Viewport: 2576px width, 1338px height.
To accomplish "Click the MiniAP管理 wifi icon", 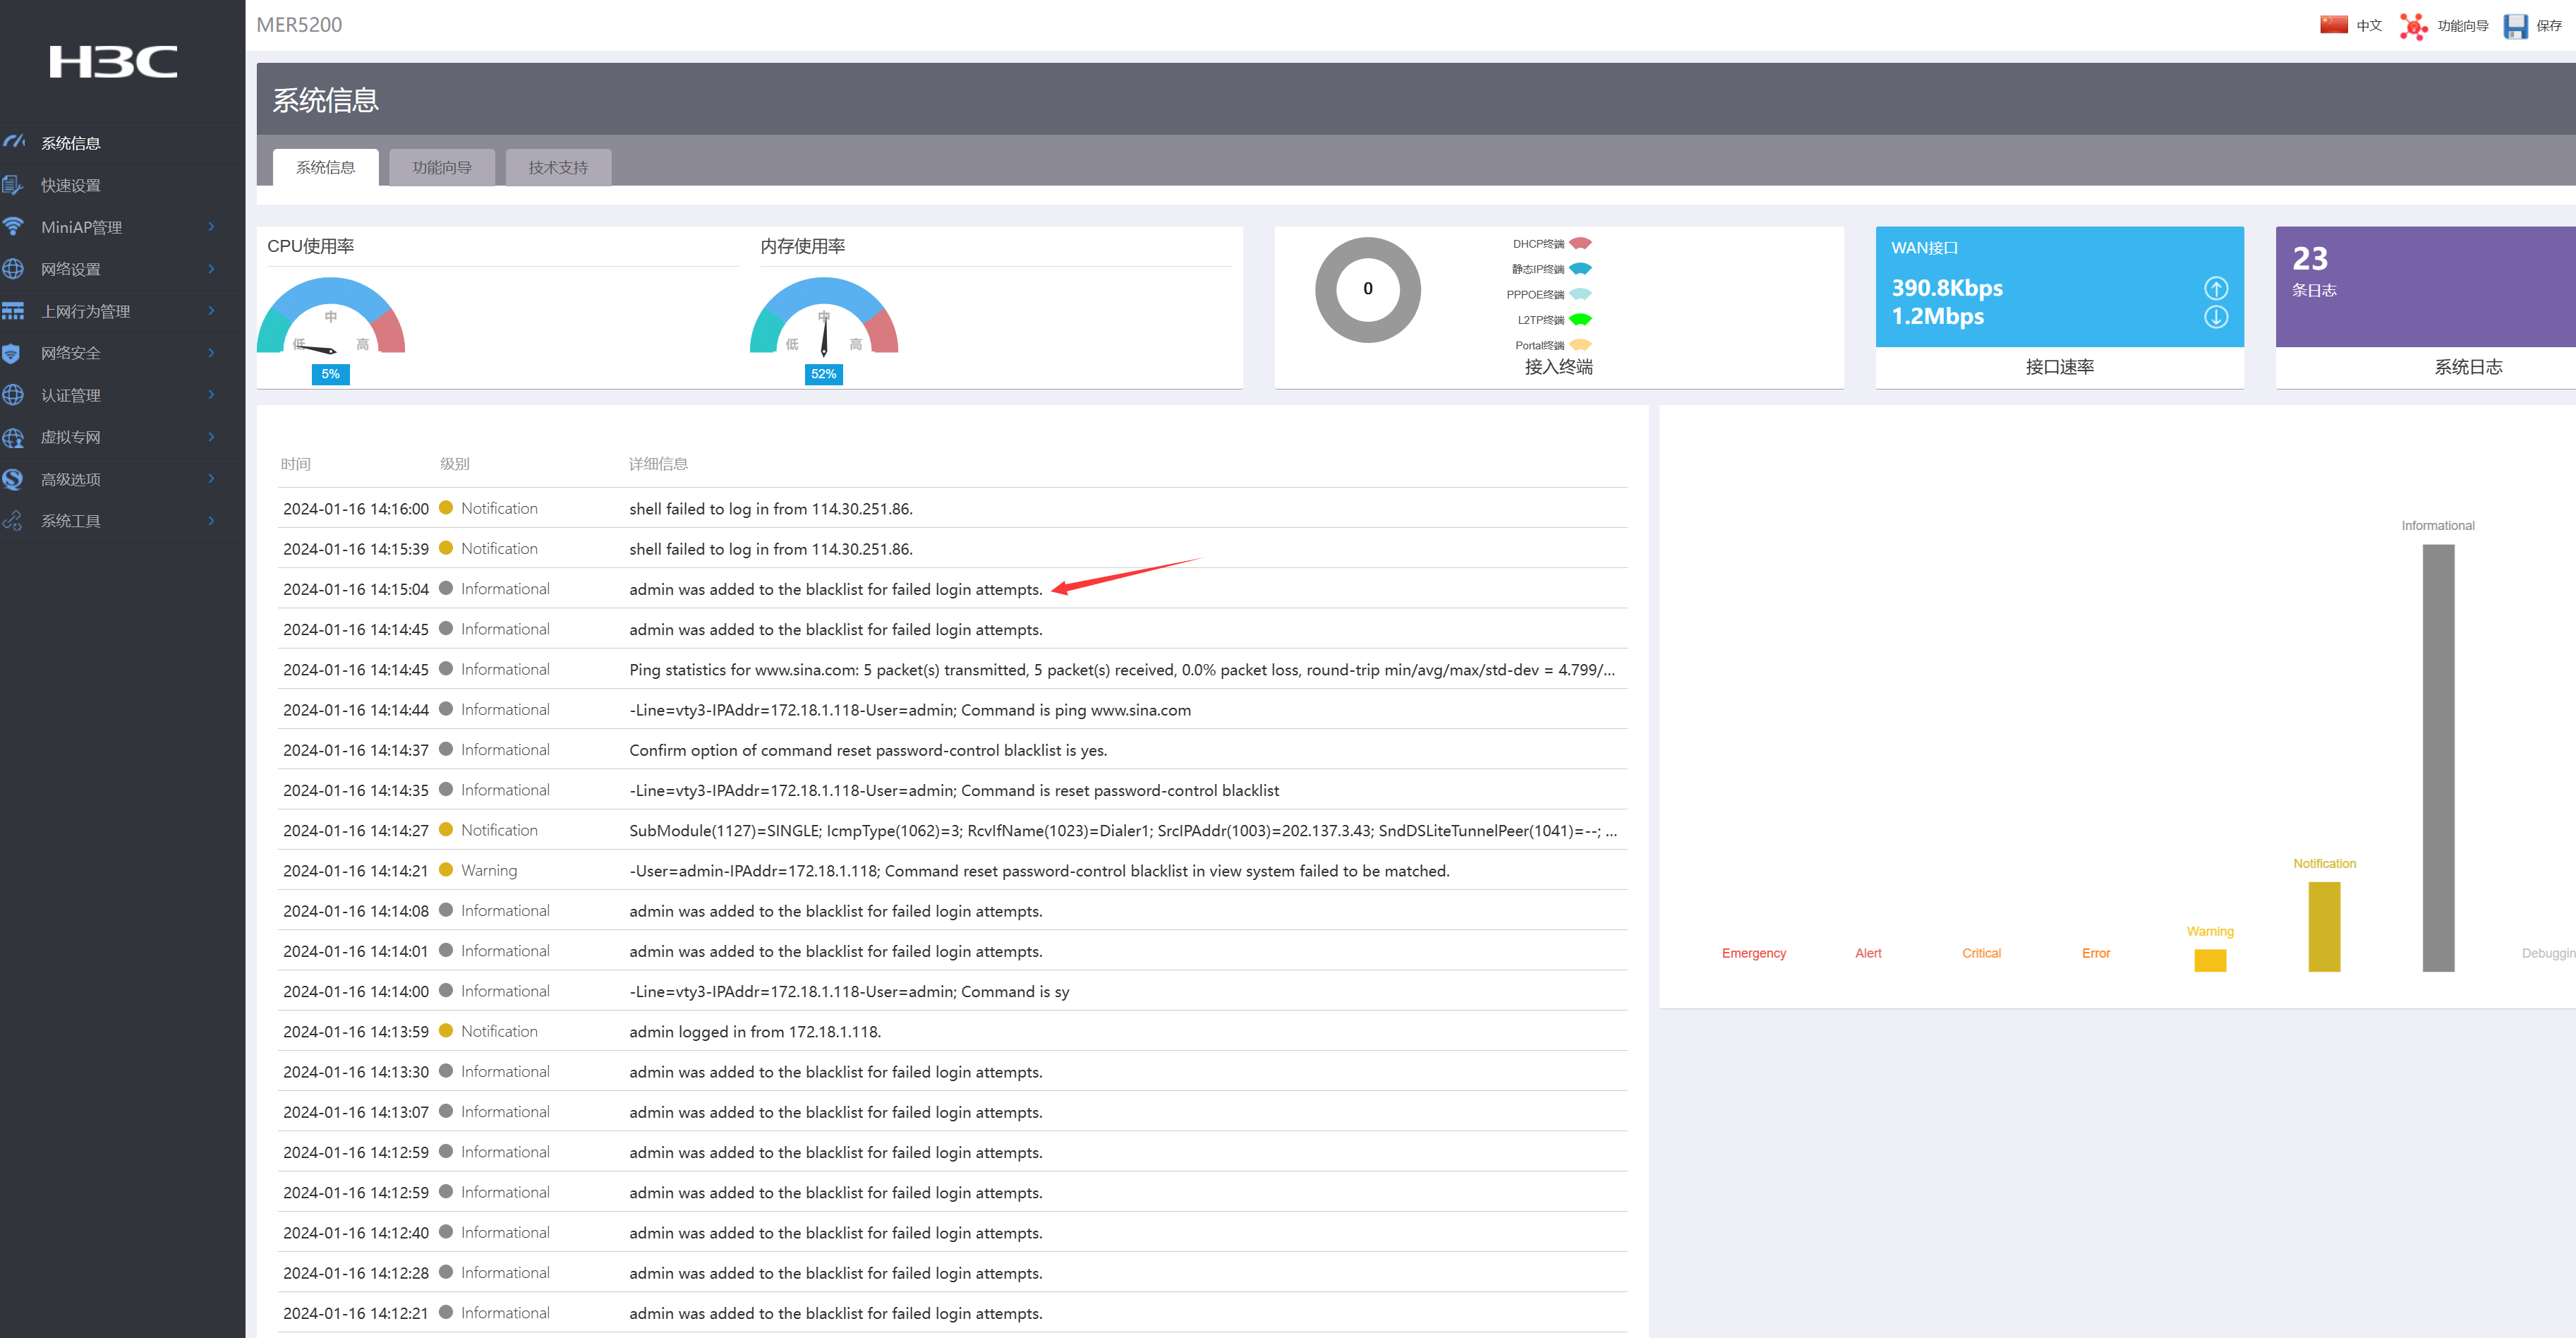I will (13, 227).
